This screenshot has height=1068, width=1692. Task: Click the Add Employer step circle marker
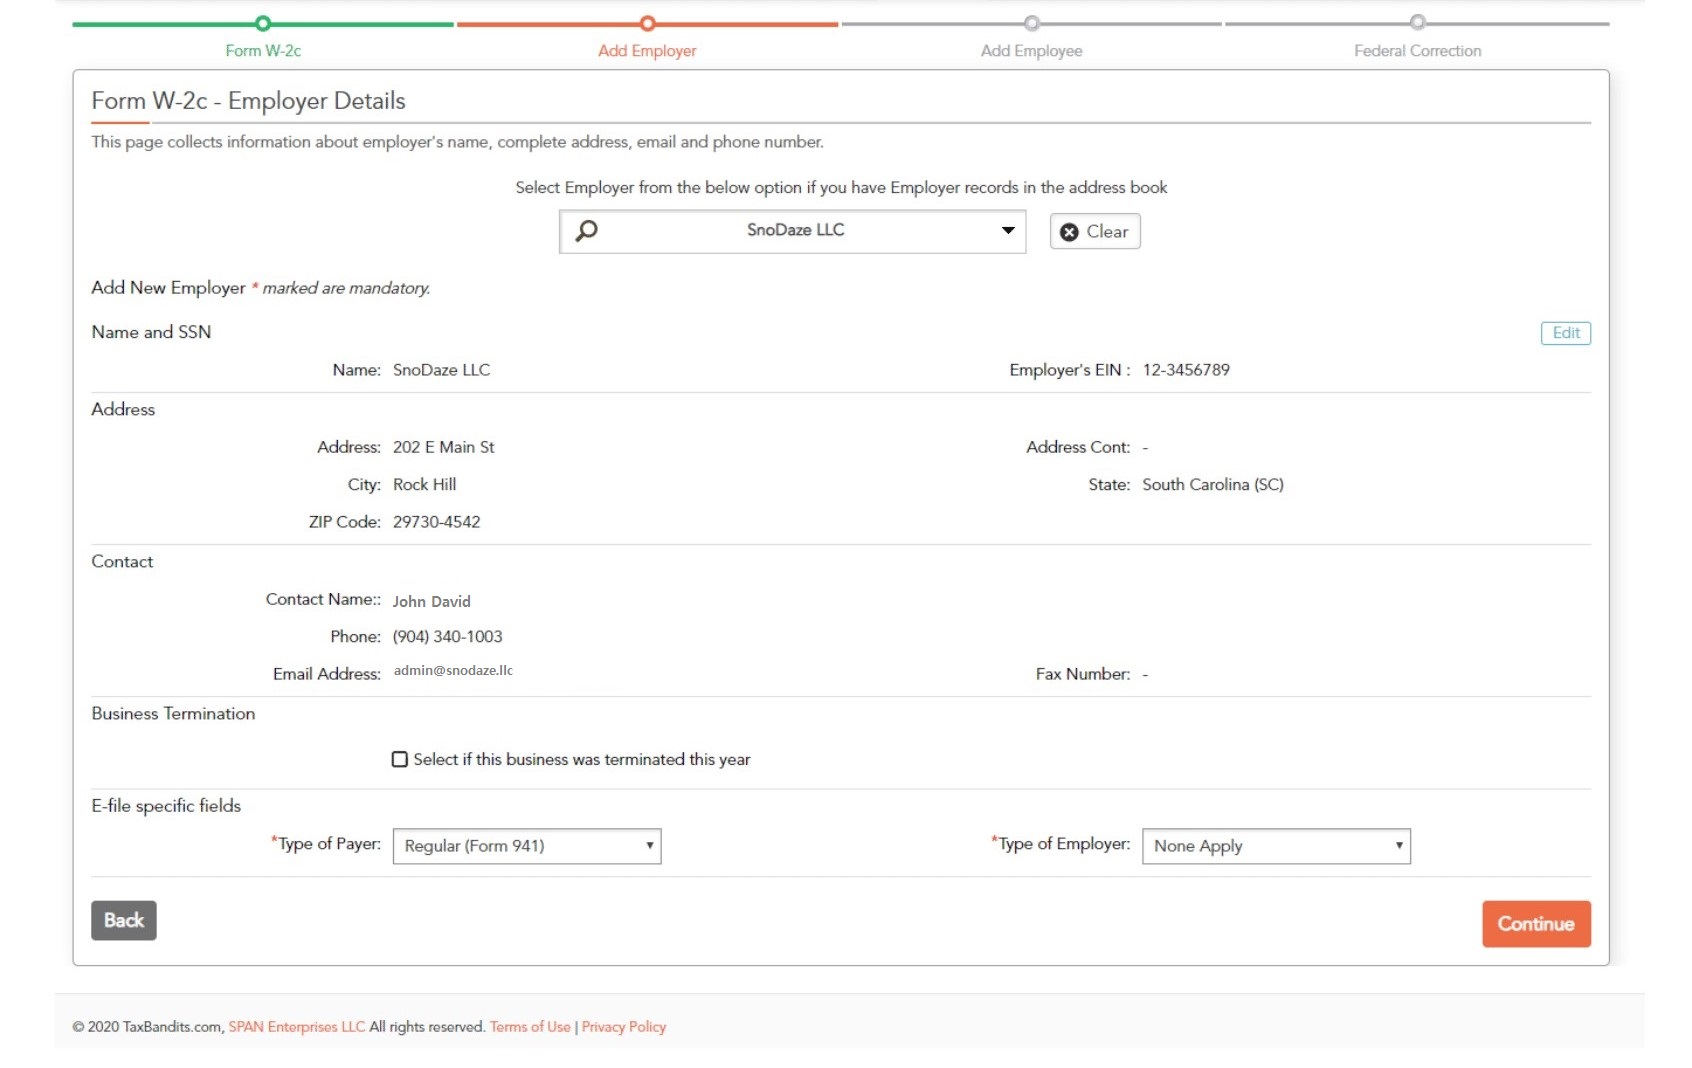648,23
